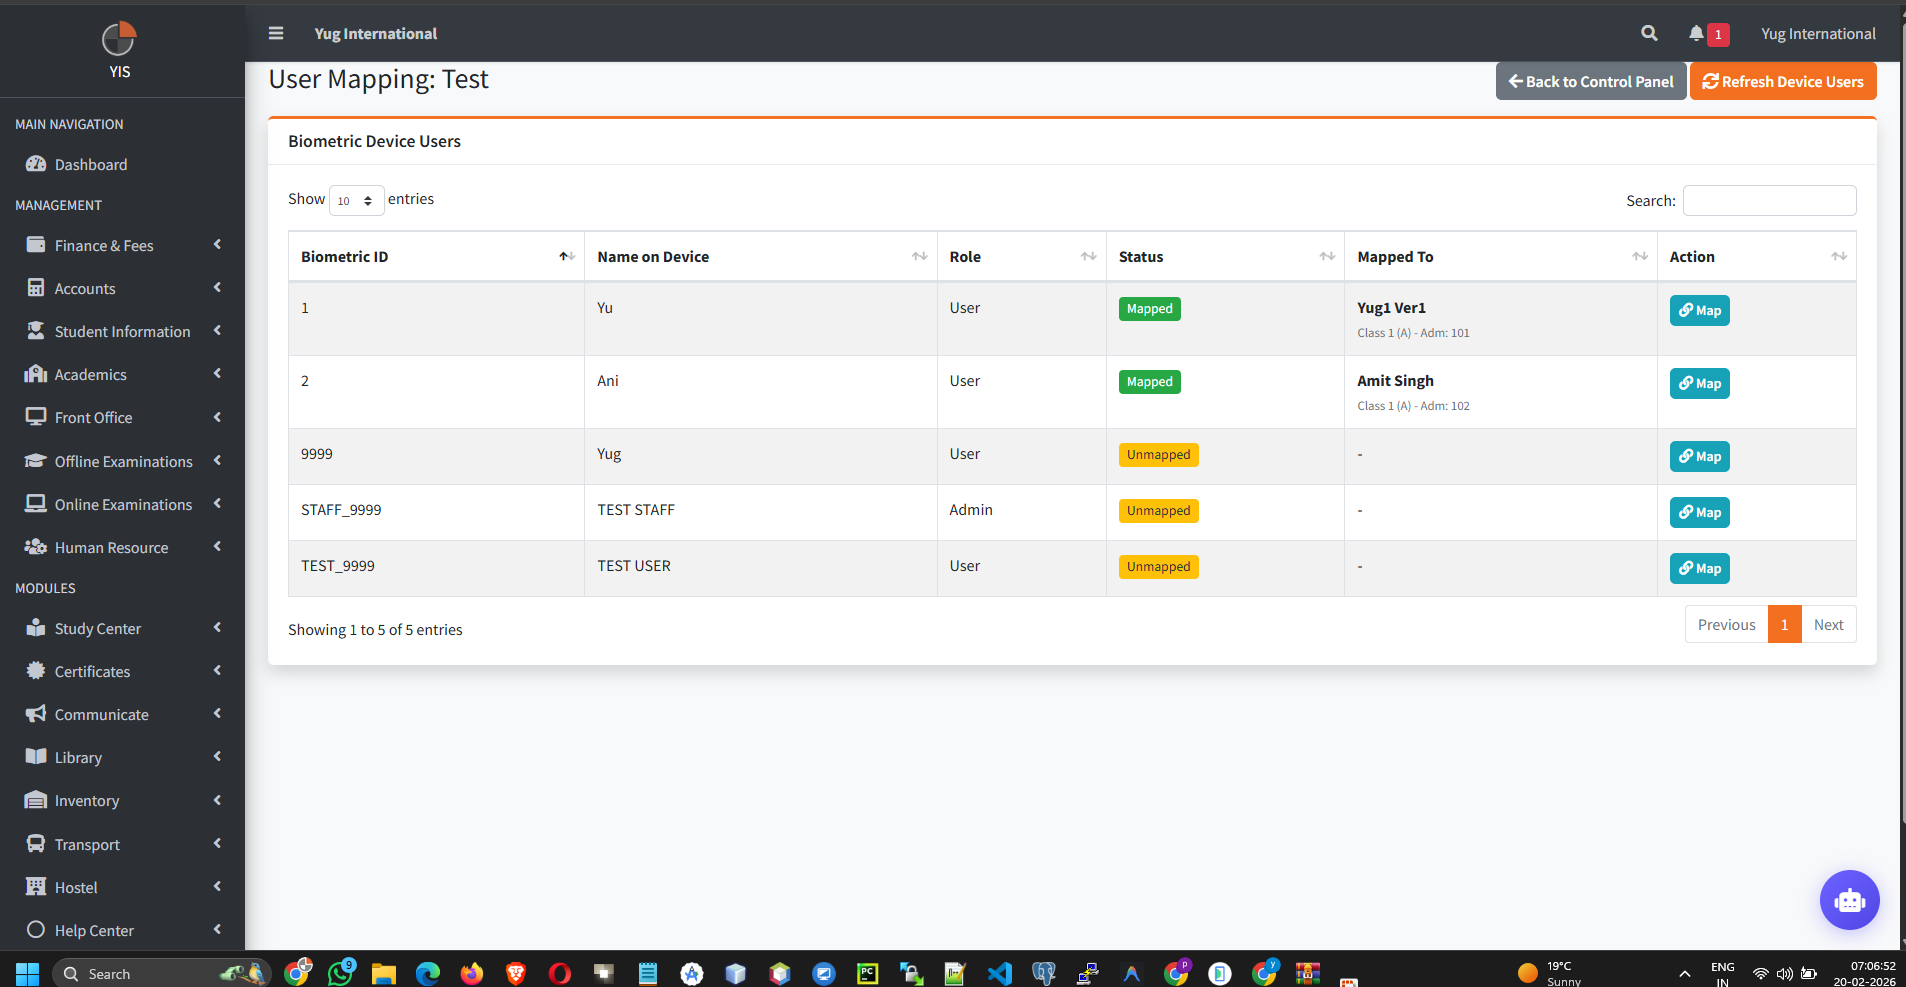
Task: Click the Communicate megaphone icon
Action: tap(36, 713)
